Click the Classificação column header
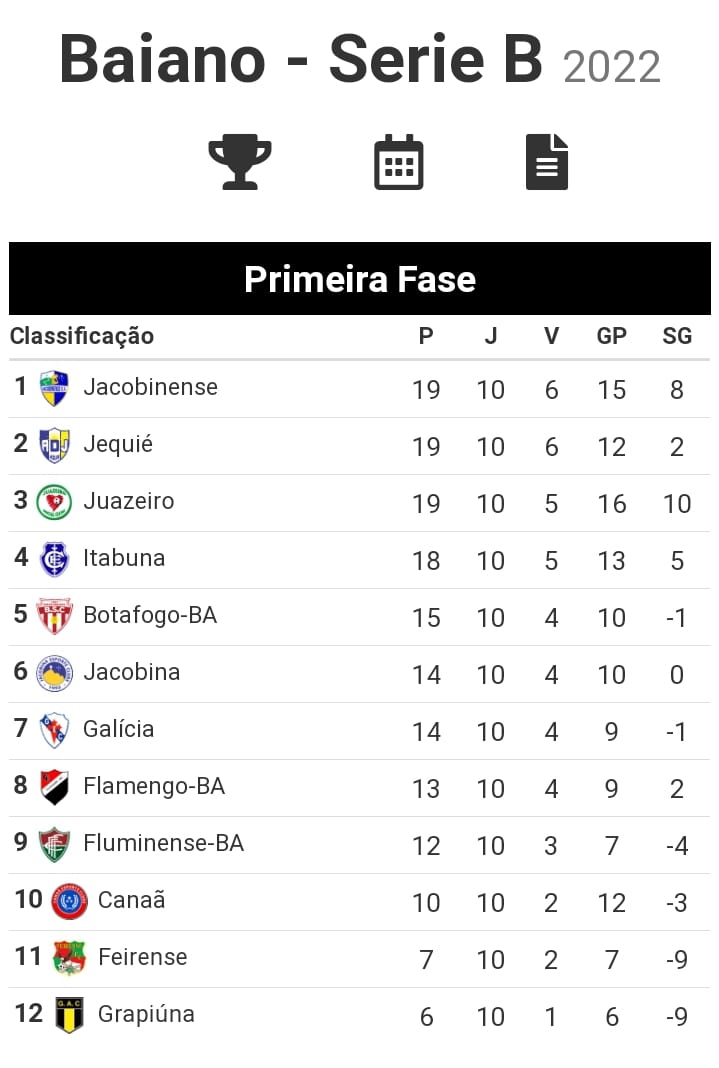Screen dimensions: 719x1068 pyautogui.click(x=82, y=336)
